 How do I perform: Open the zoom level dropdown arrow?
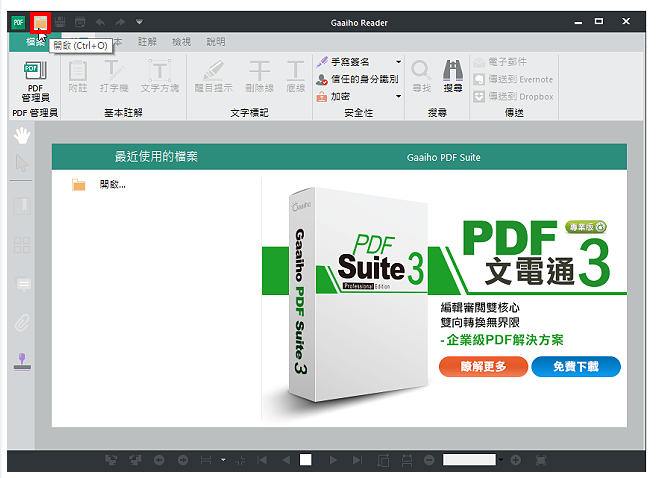tap(501, 460)
